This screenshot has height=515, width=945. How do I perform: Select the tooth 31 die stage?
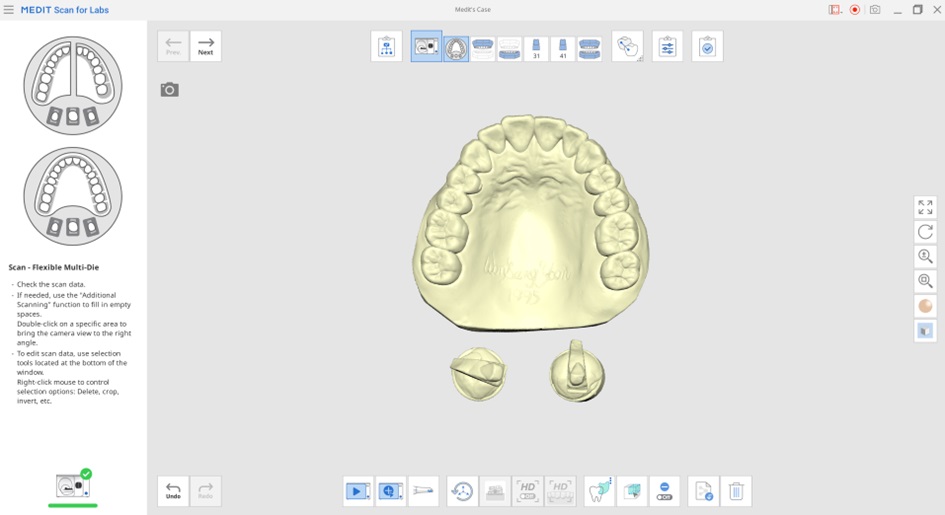click(x=536, y=48)
